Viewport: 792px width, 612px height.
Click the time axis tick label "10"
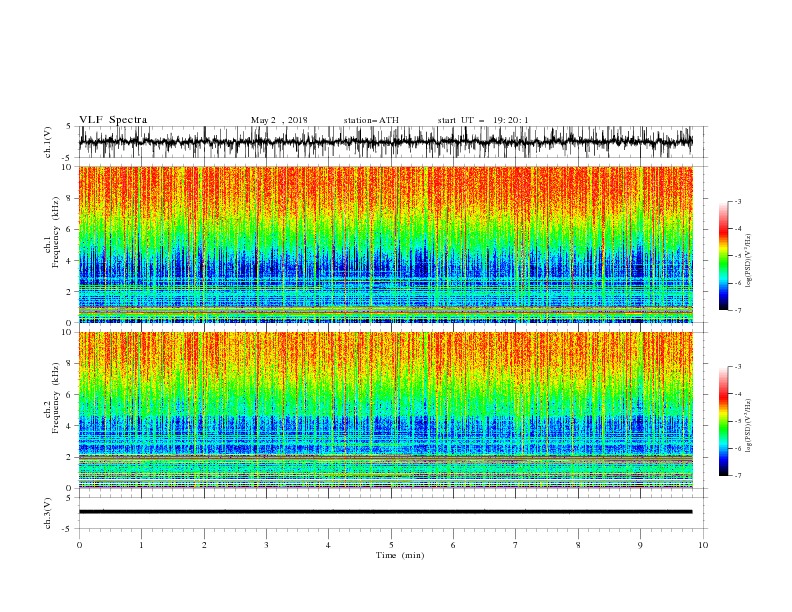(x=703, y=545)
